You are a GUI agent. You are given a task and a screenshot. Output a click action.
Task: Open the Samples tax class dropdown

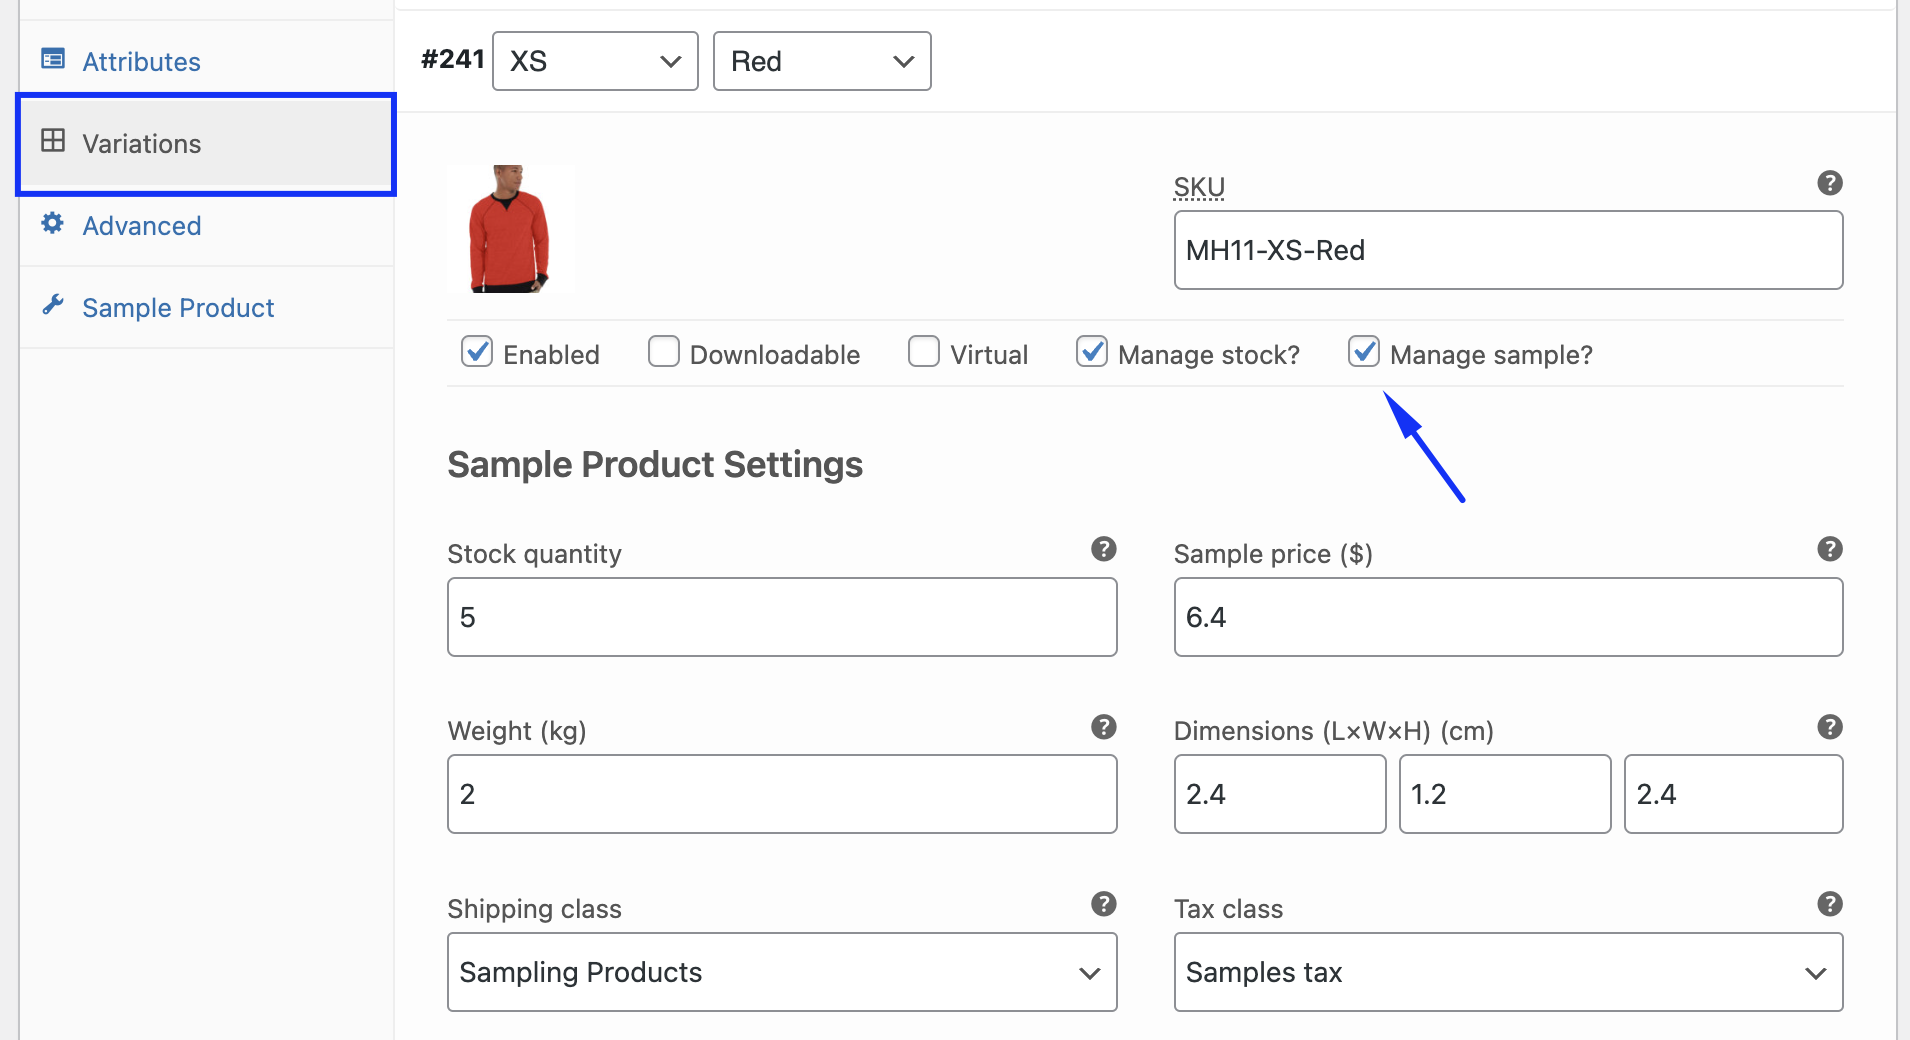coord(1507,972)
